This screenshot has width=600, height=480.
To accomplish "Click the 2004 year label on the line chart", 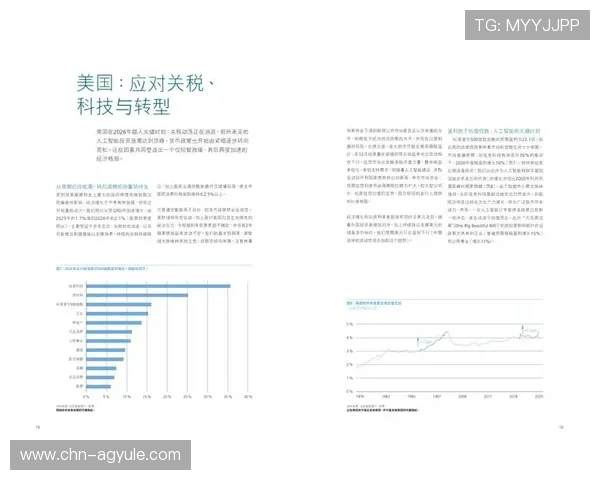I will click(462, 397).
